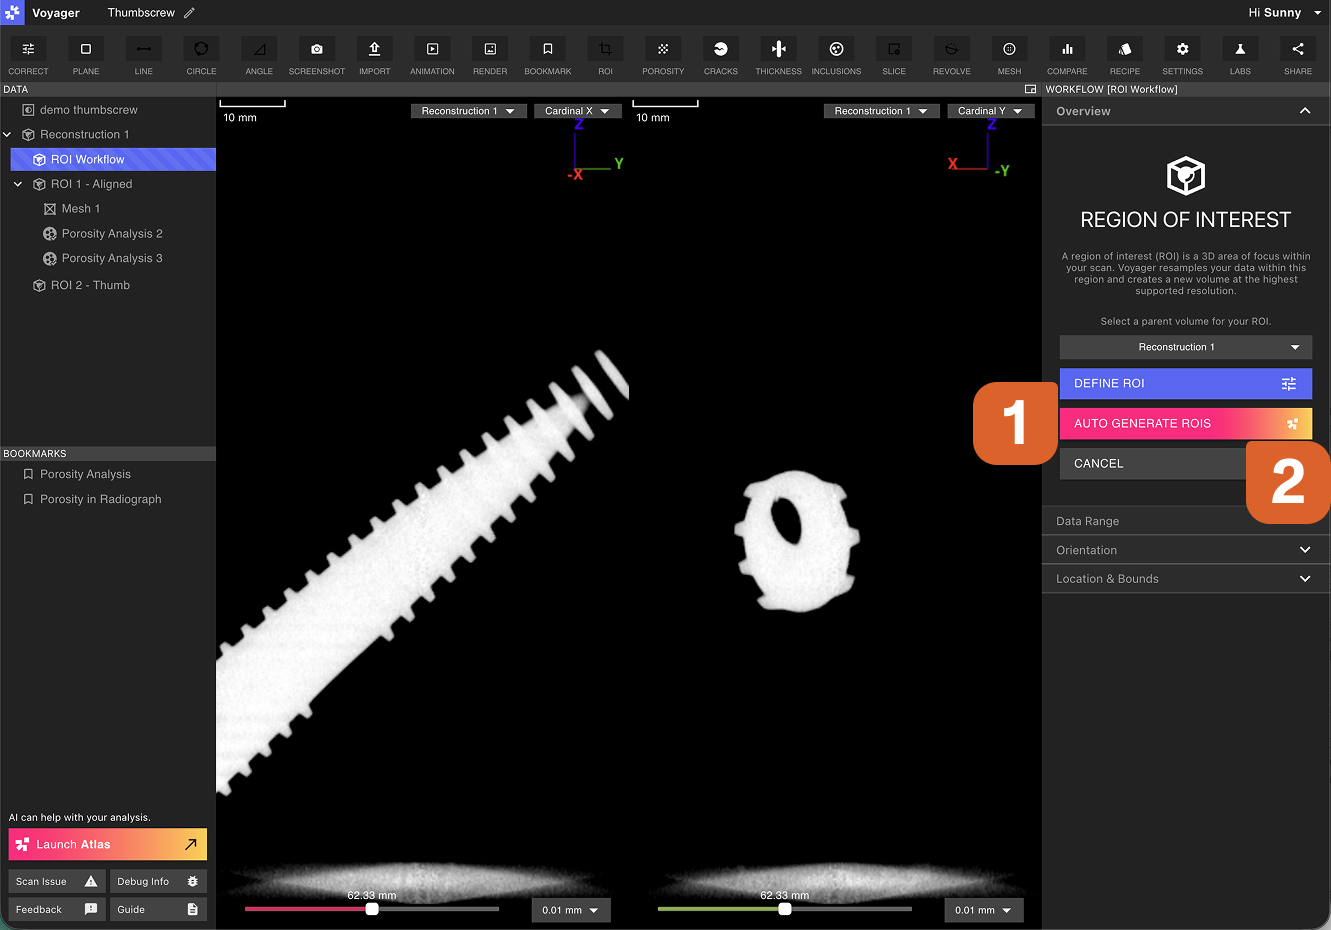The image size is (1331, 930).
Task: Click the Define ROI button
Action: [1185, 384]
